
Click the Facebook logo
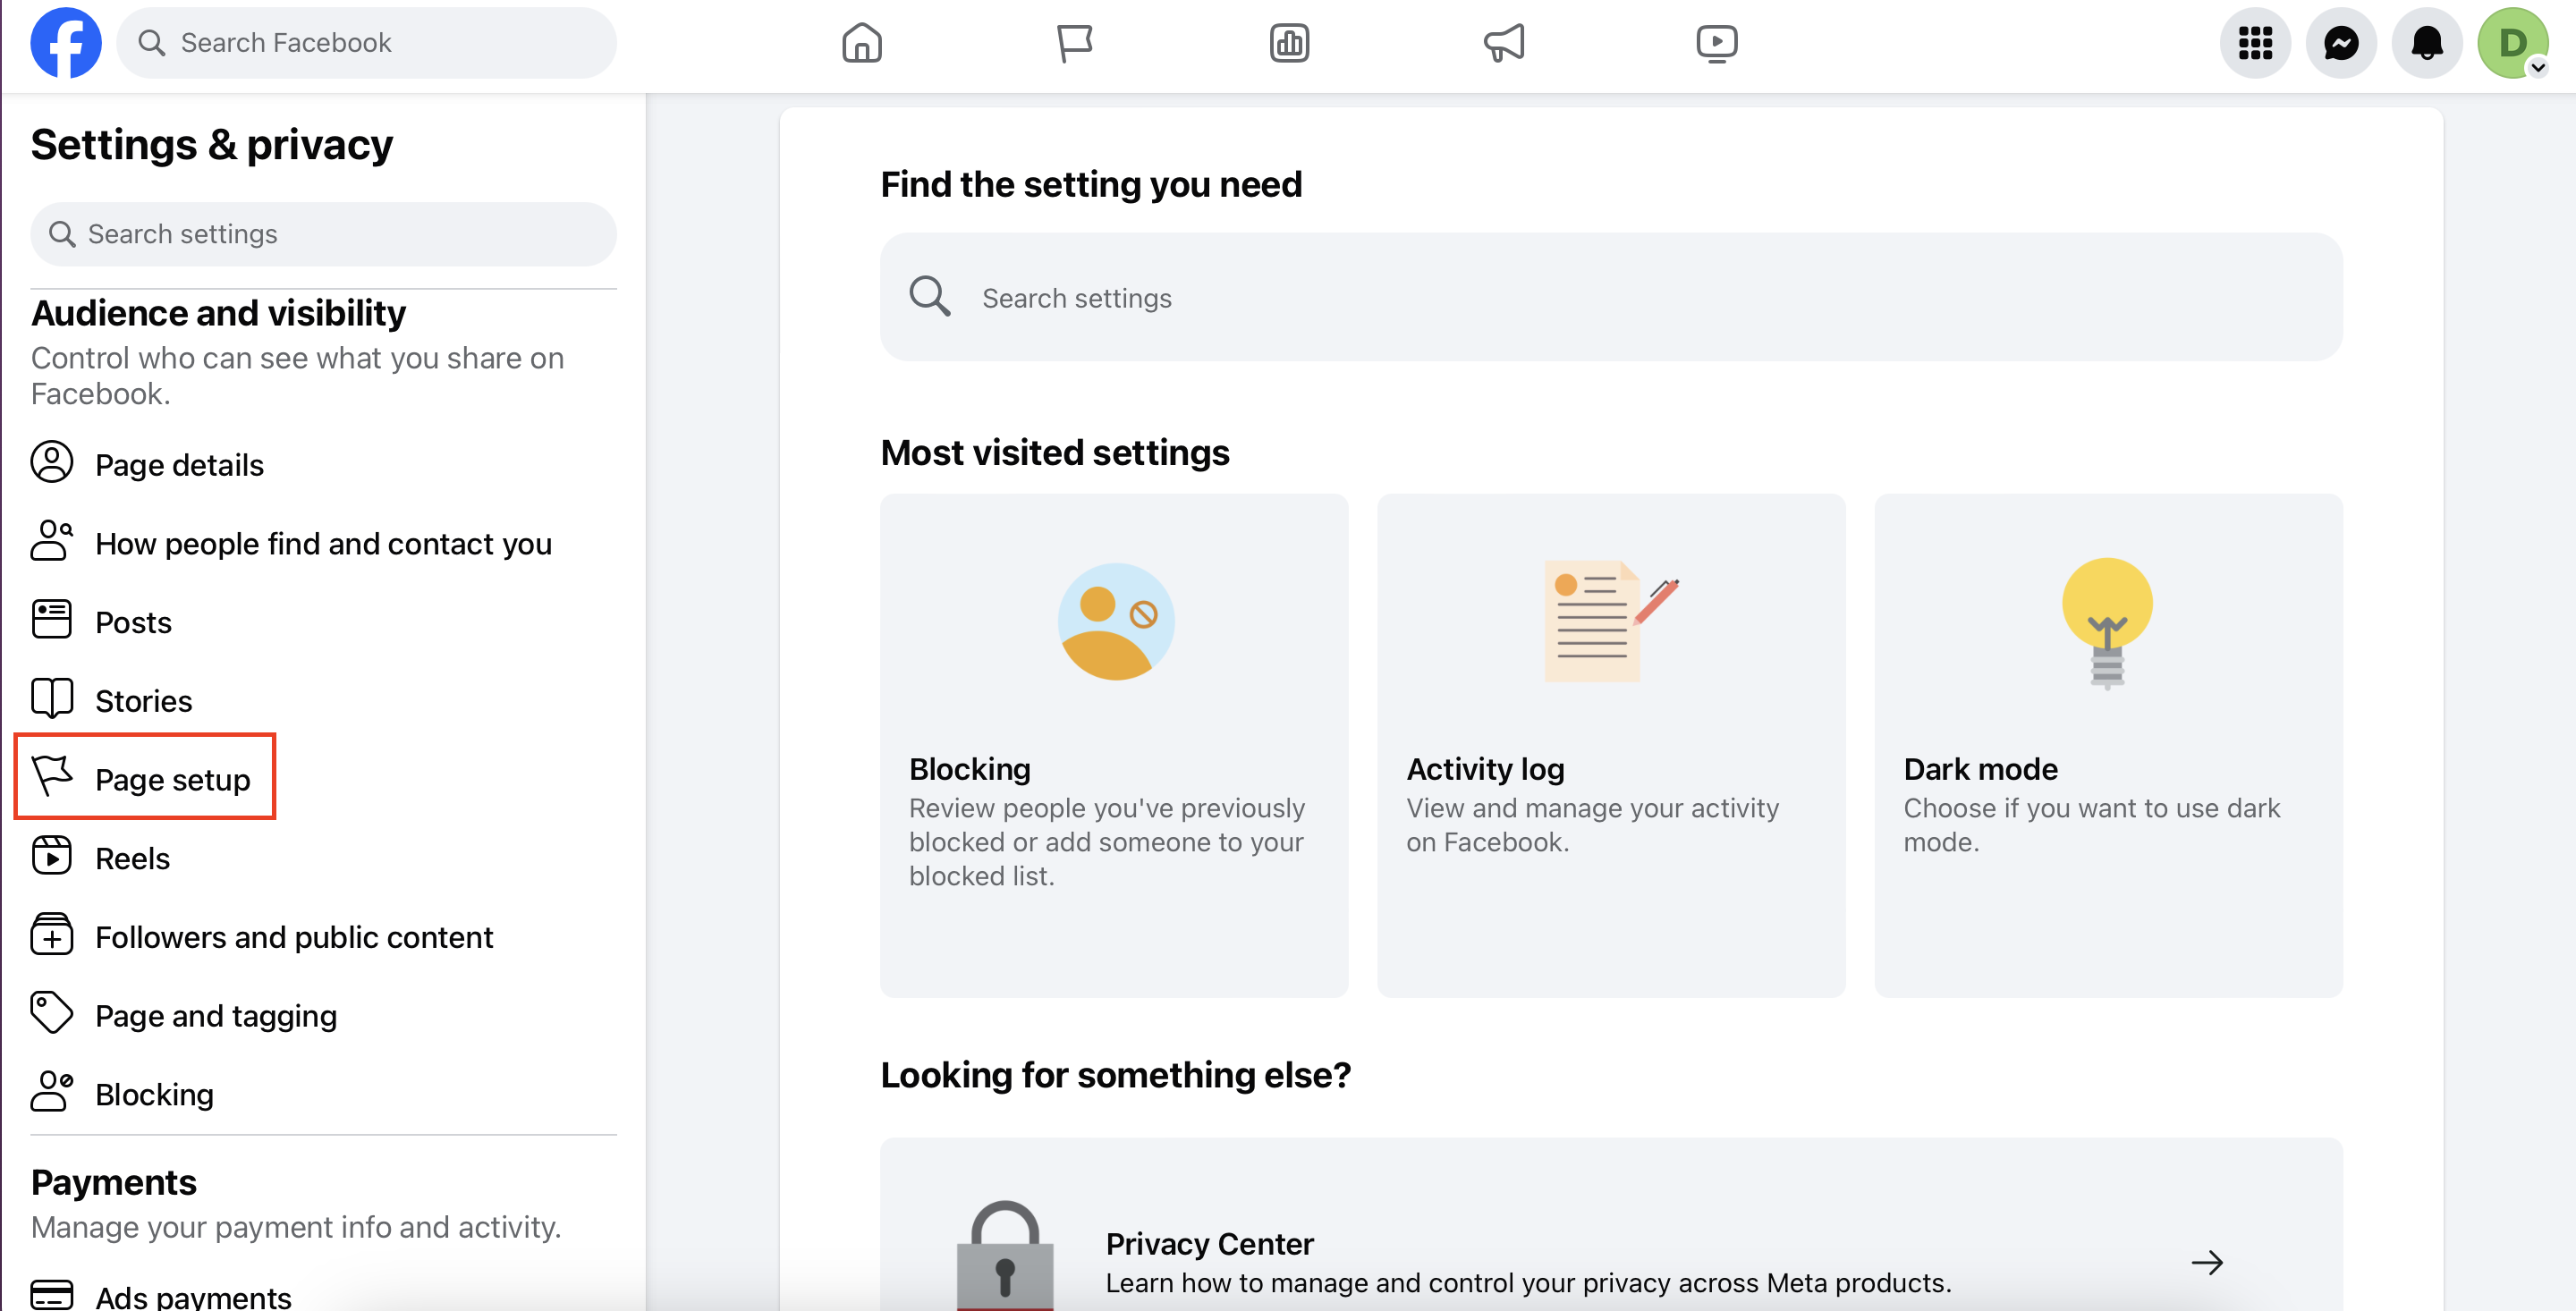point(66,43)
